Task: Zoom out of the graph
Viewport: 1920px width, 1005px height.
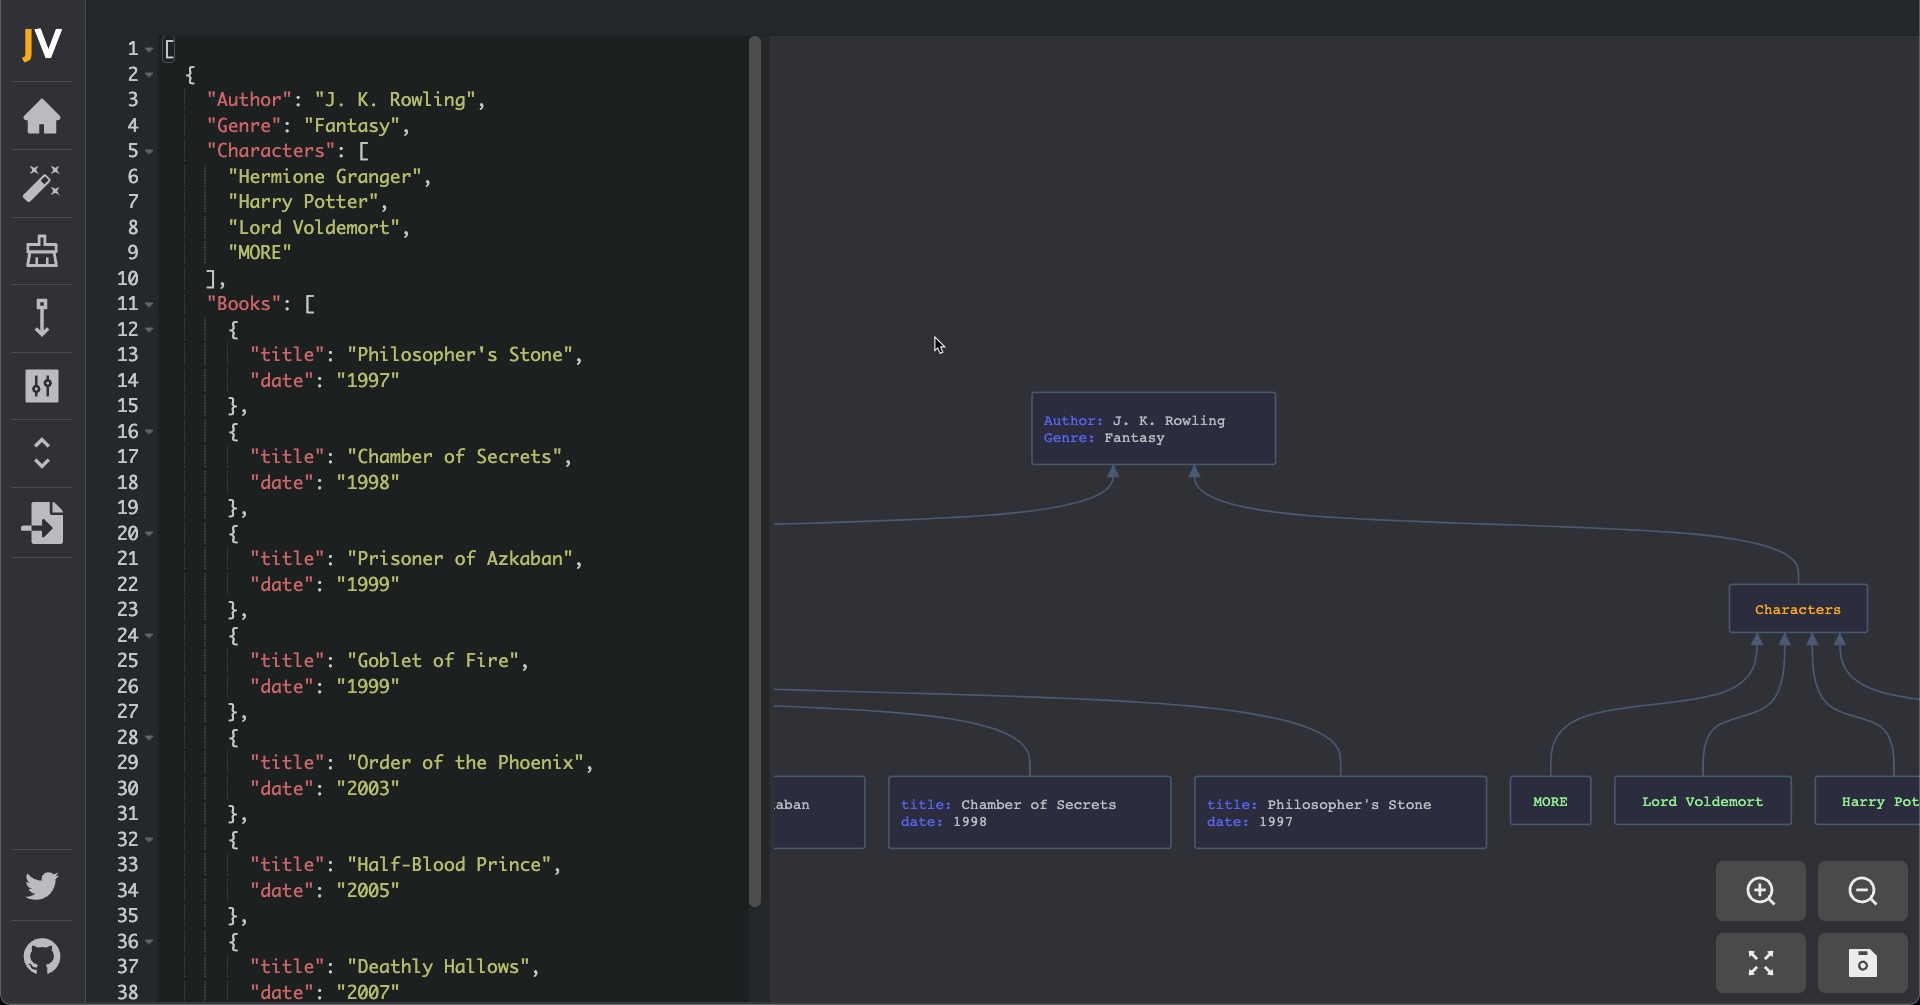Action: click(x=1863, y=891)
